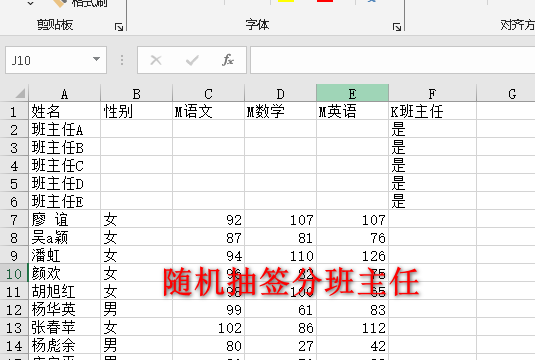Select cell containing 班主任C
The image size is (535, 360).
[x=64, y=165]
